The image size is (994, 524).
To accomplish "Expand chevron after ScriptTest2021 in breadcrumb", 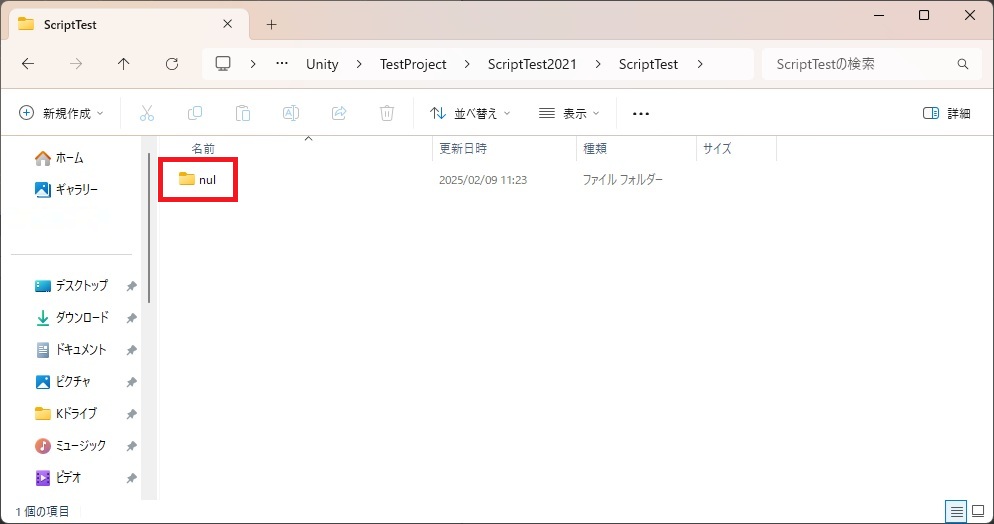I will click(x=598, y=64).
